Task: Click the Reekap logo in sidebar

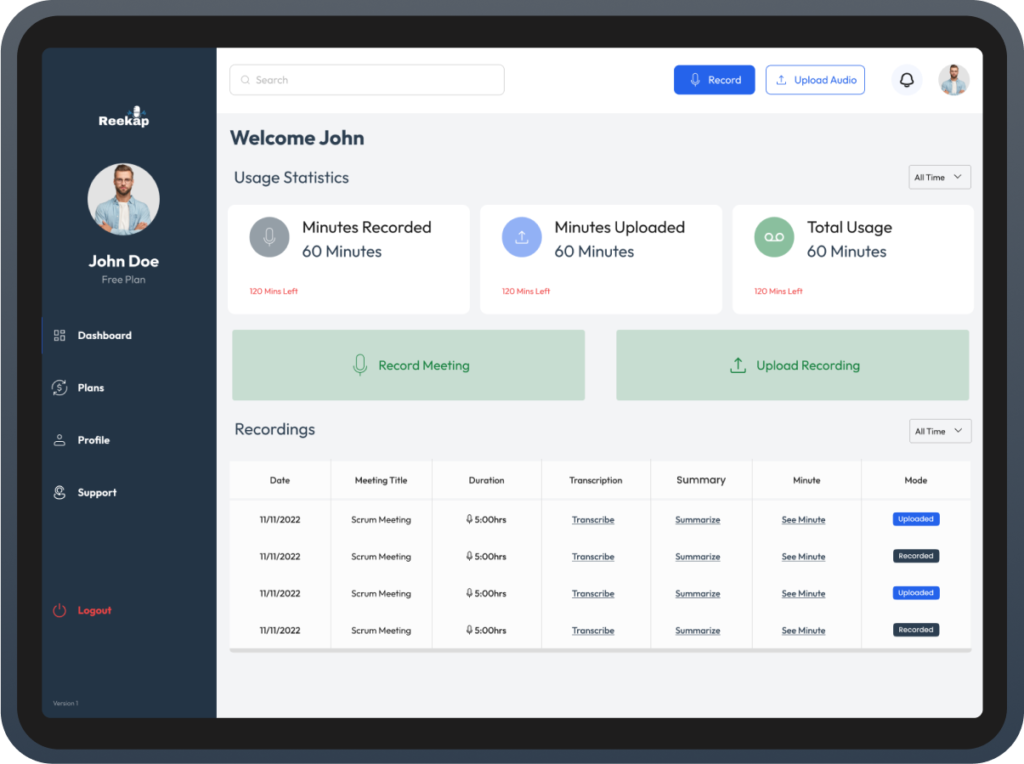Action: (124, 118)
